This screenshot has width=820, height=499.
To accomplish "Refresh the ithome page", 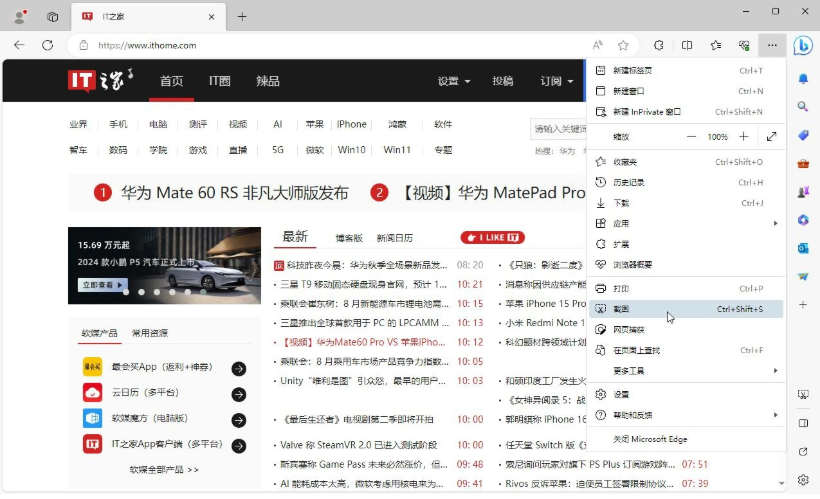I will [48, 45].
